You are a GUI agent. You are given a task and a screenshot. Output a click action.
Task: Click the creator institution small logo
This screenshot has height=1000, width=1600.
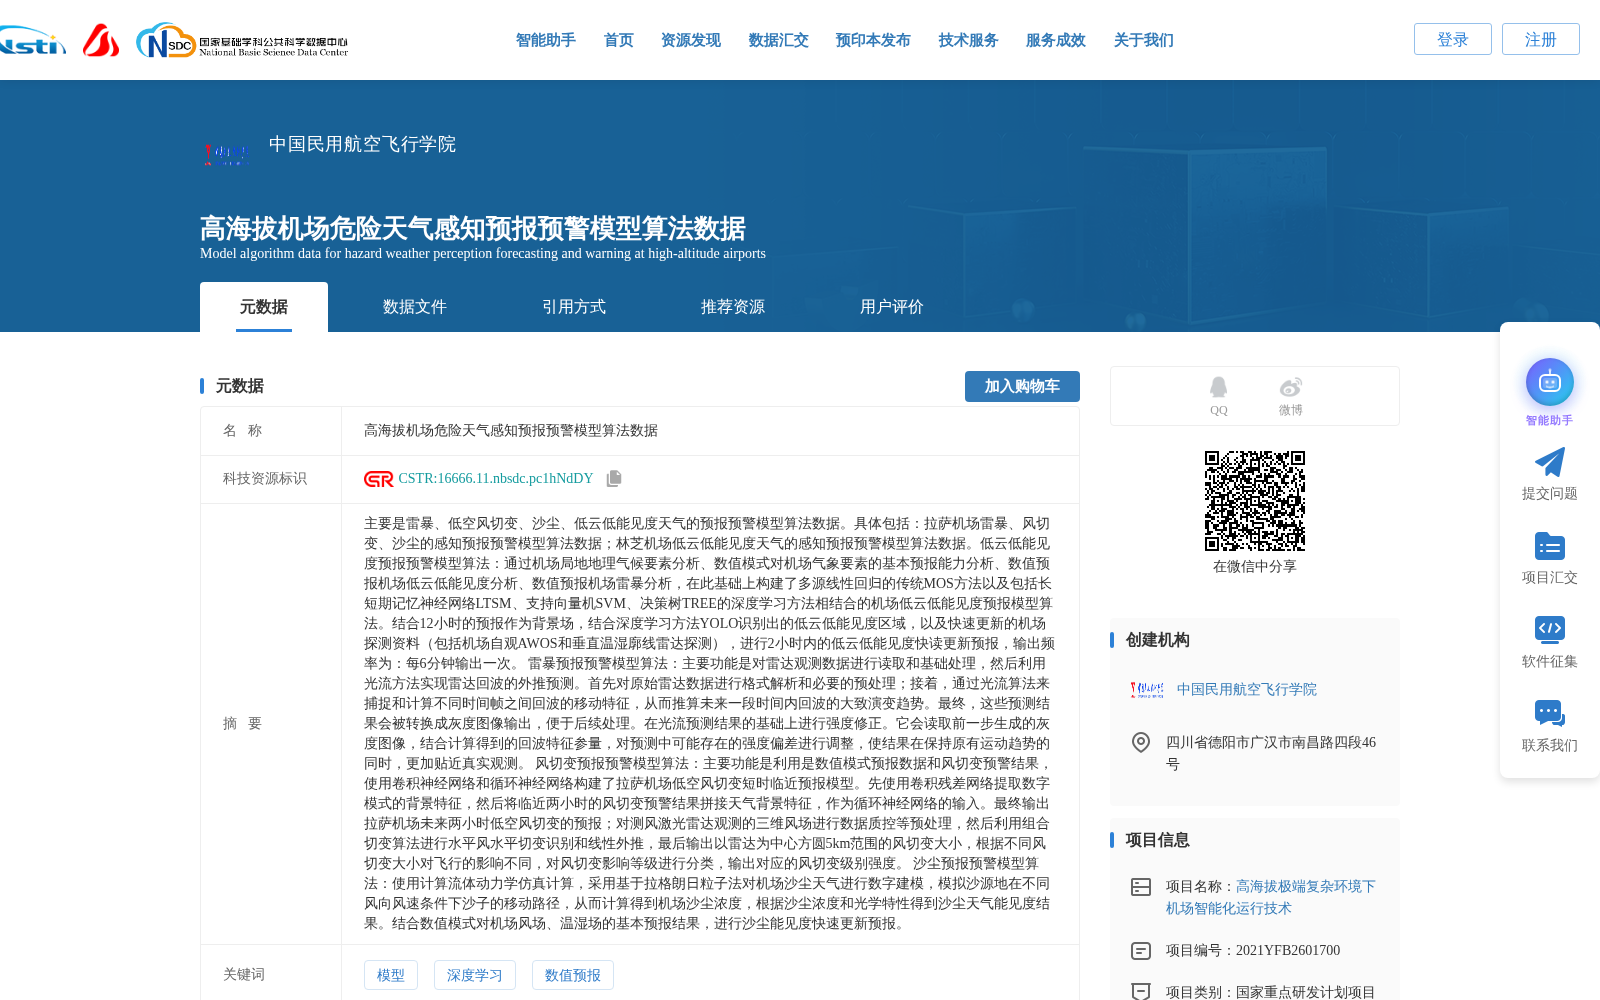(x=1147, y=689)
